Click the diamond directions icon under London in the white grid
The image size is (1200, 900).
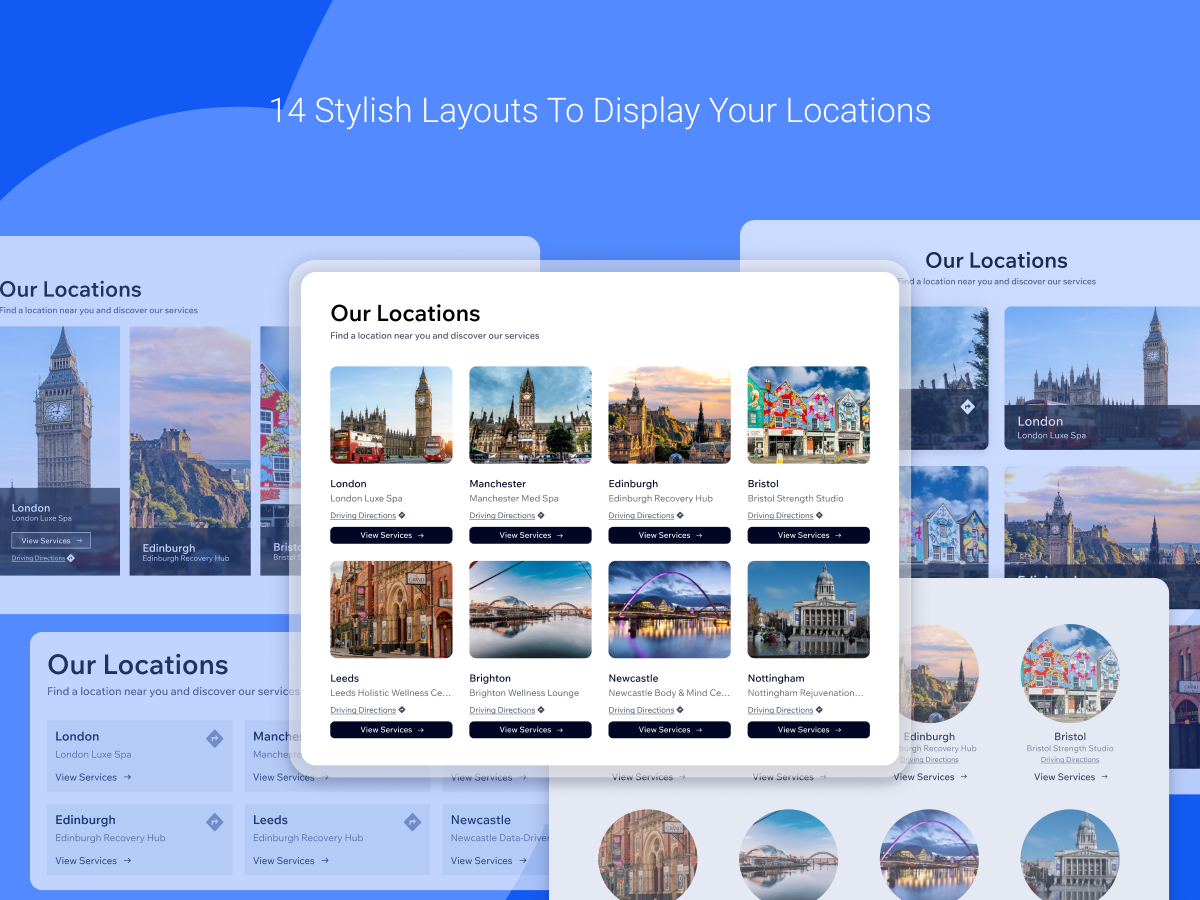(x=402, y=516)
